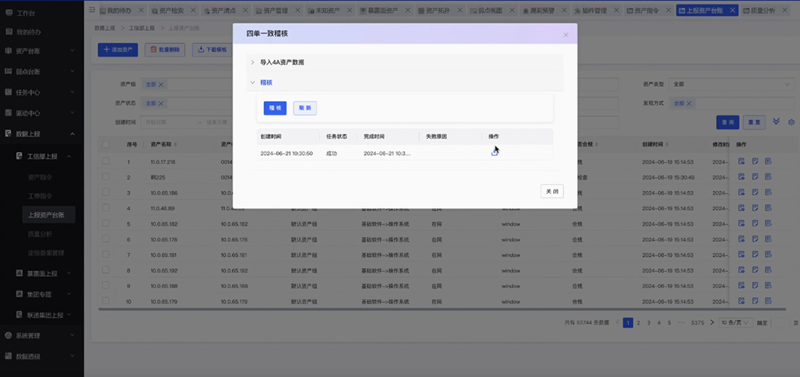
Task: Remove the 全部 tag from 资产组 filter
Action: [x=161, y=85]
